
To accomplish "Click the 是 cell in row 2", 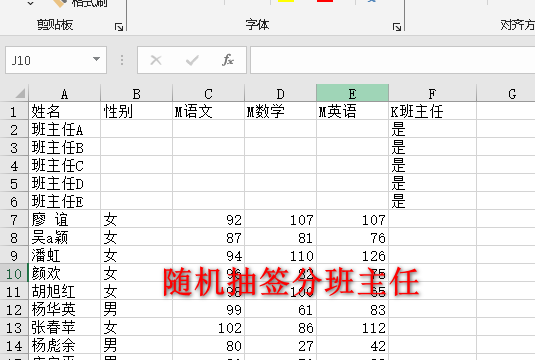I will pos(432,129).
